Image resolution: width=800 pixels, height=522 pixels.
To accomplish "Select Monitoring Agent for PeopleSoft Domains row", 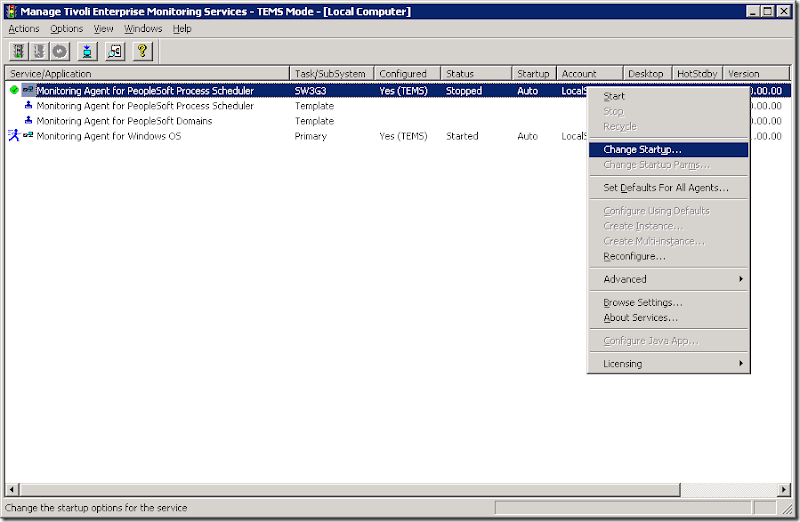I will click(124, 121).
